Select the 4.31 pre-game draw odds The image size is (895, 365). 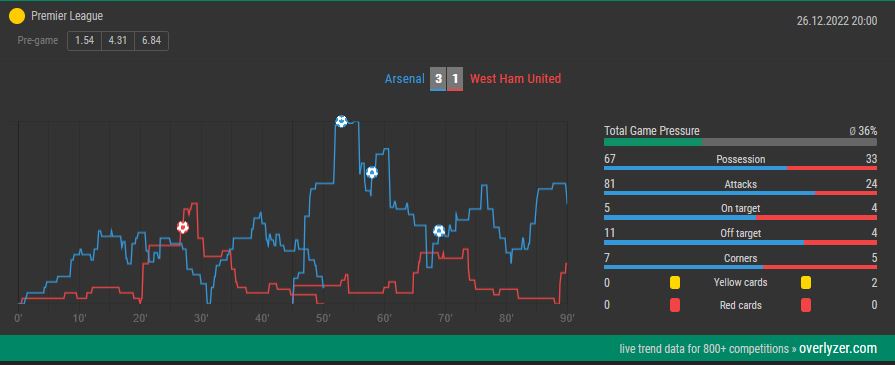pos(118,41)
